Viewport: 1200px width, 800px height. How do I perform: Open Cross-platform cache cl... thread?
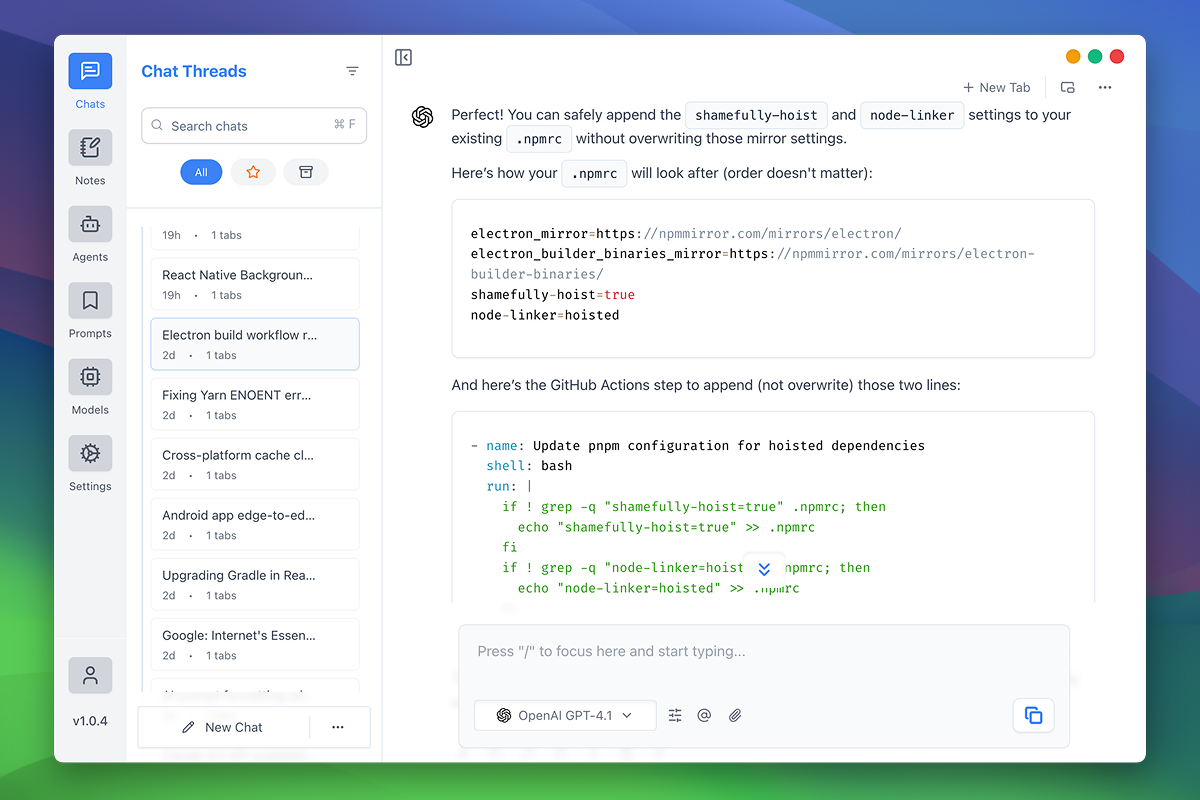tap(255, 464)
